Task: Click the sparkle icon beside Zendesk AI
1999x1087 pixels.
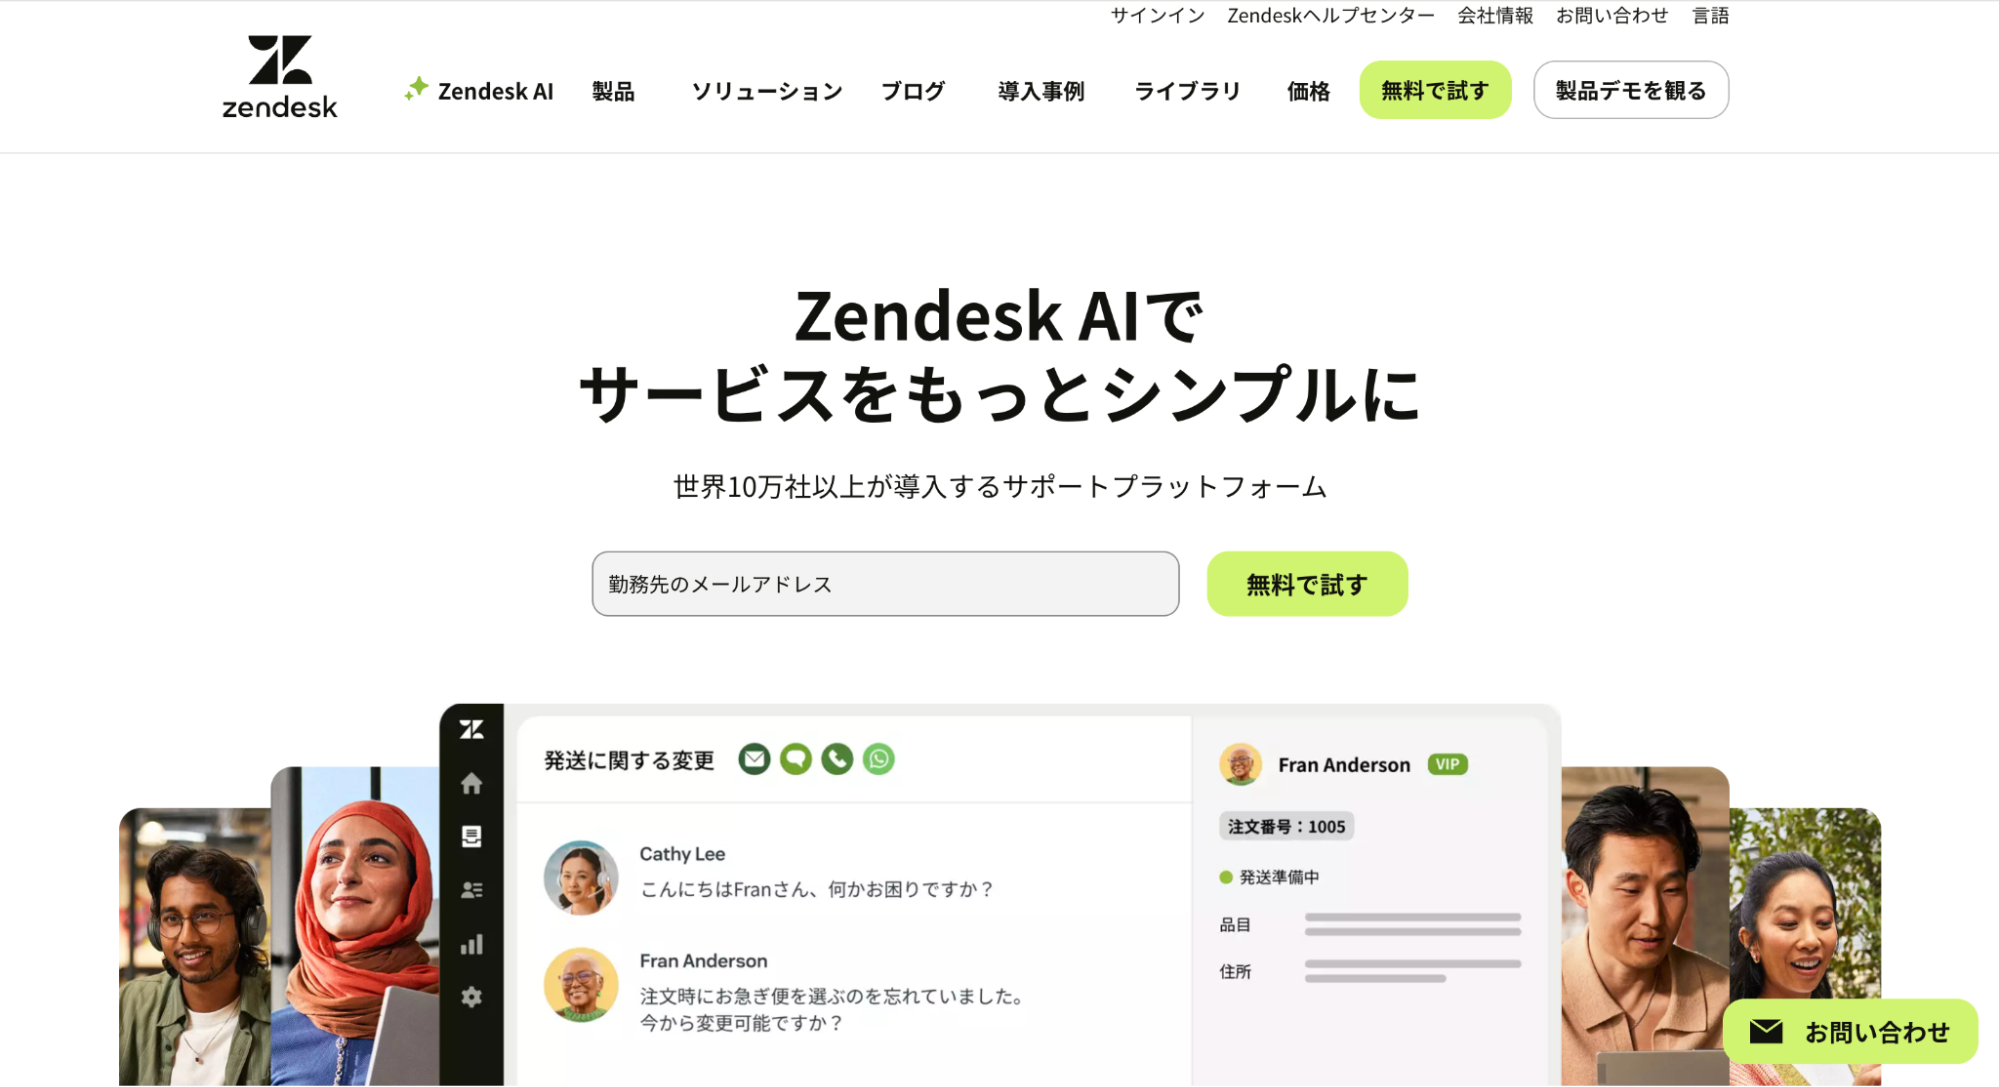Action: coord(416,89)
